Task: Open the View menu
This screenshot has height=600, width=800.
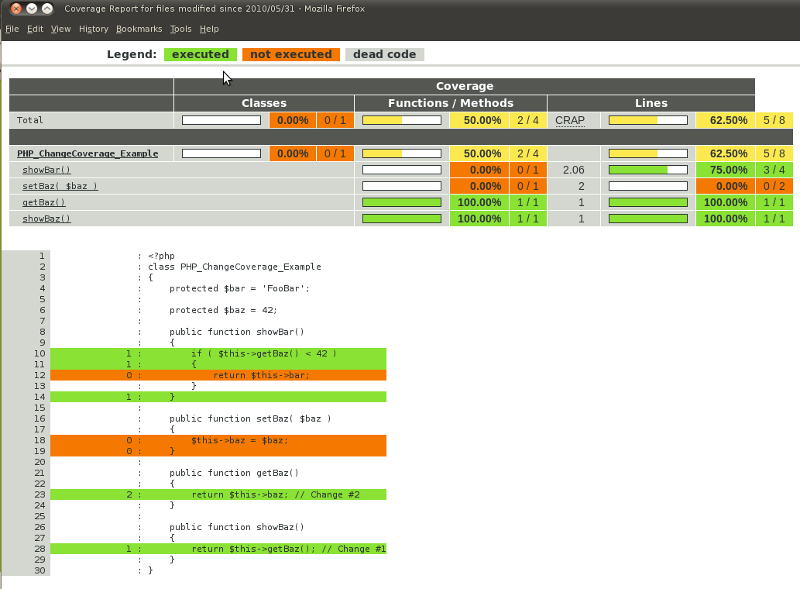Action: [x=60, y=29]
